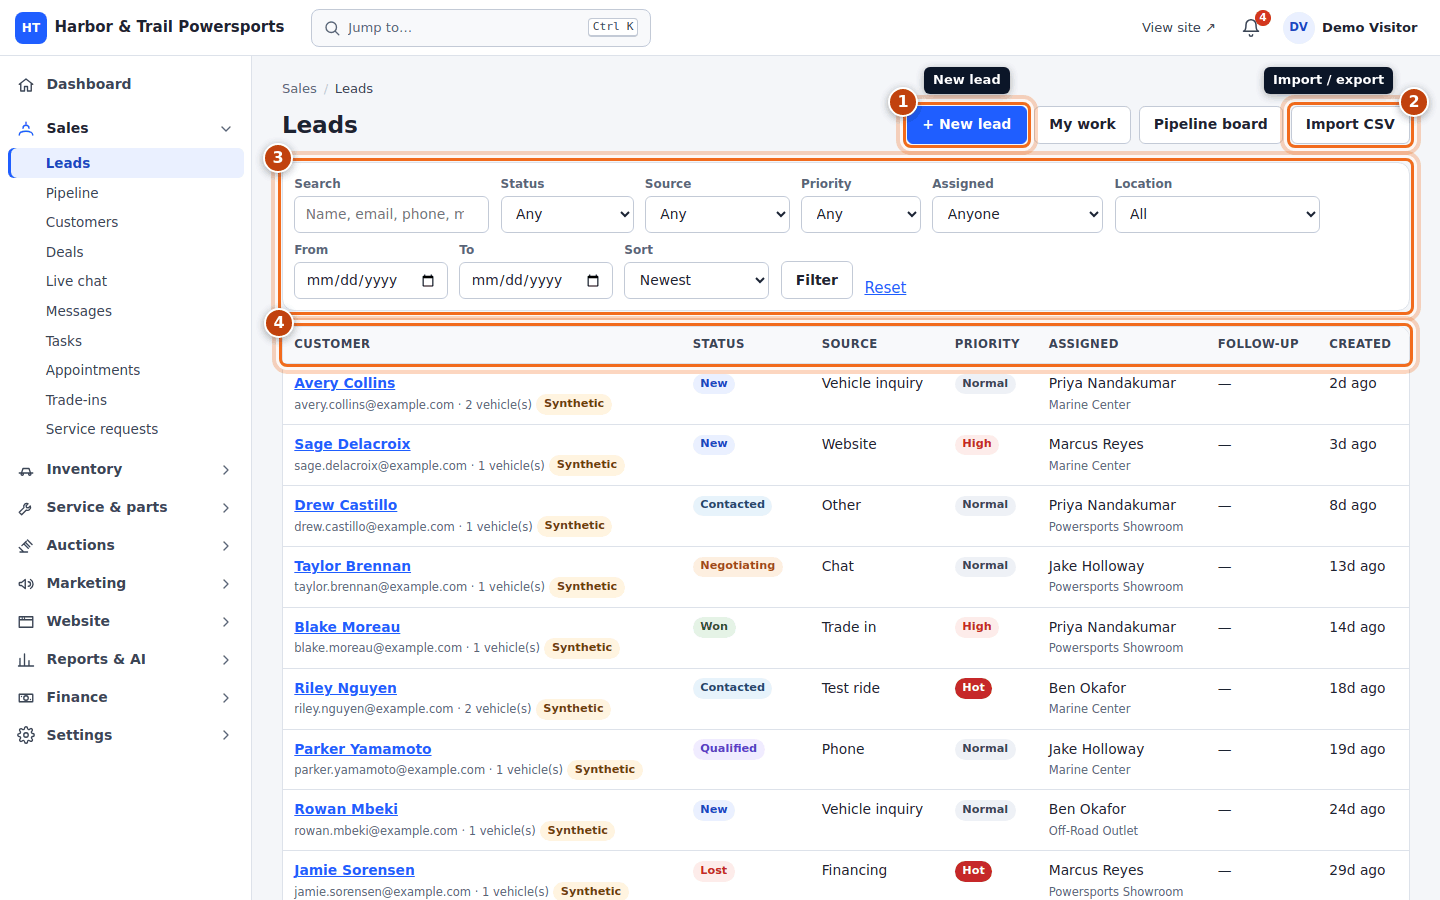Click the Jump to search box

tap(481, 28)
